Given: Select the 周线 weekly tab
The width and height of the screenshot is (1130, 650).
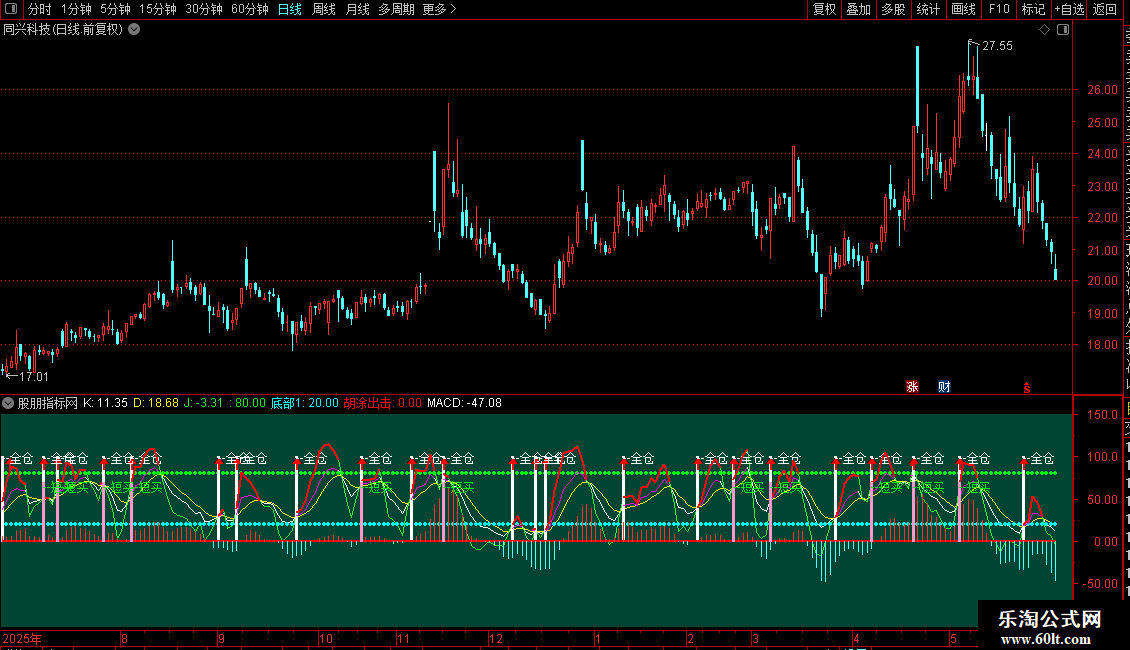Looking at the screenshot, I should (324, 9).
